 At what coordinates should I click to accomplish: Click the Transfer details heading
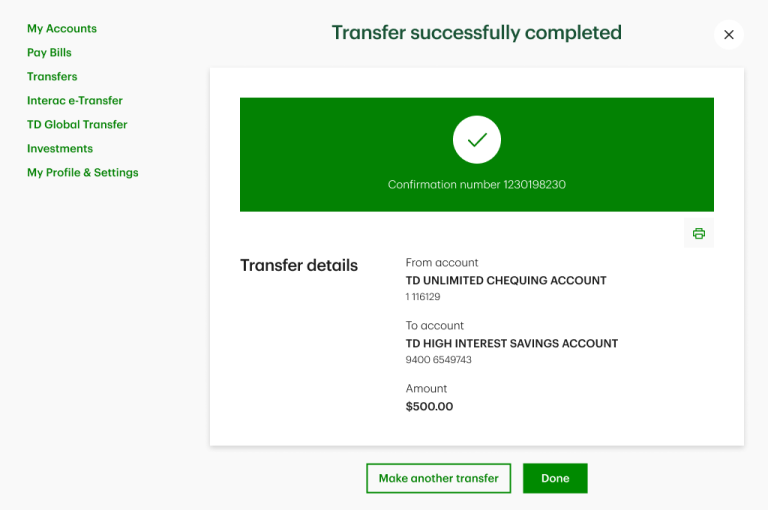pyautogui.click(x=299, y=265)
